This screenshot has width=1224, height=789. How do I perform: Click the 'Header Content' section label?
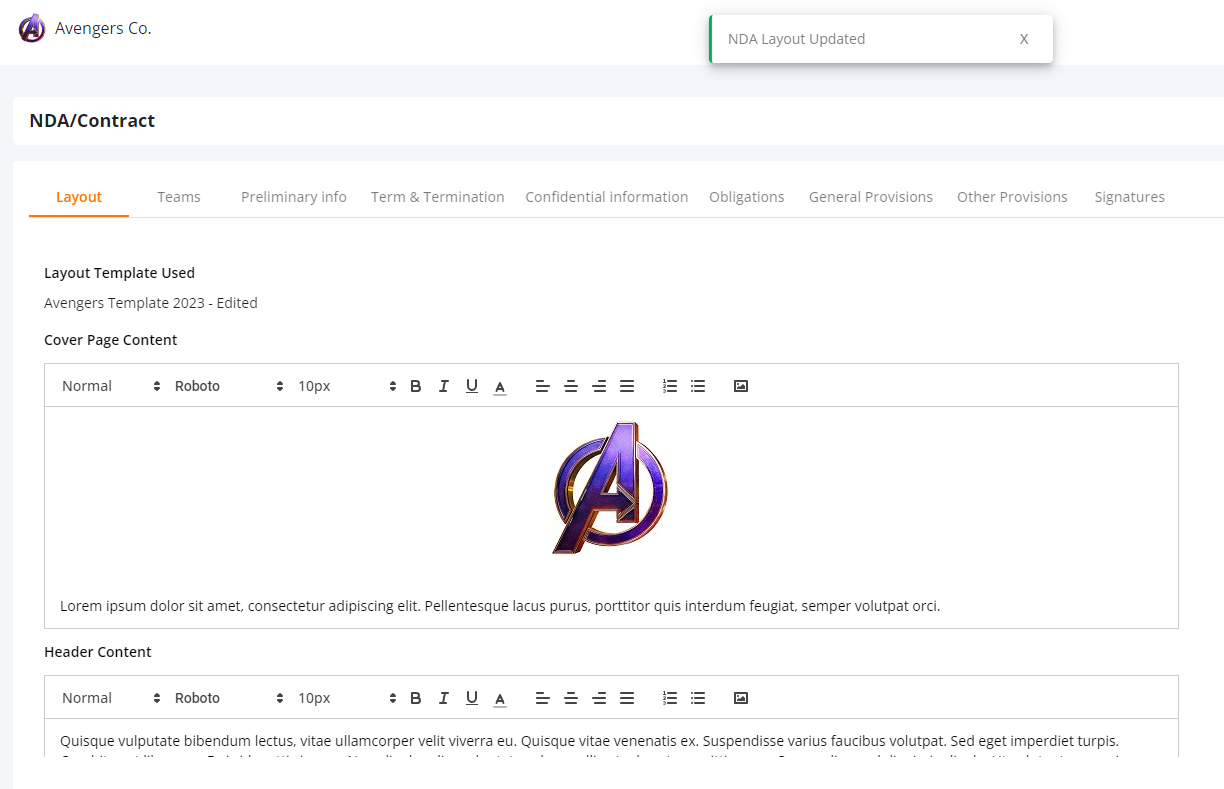98,652
